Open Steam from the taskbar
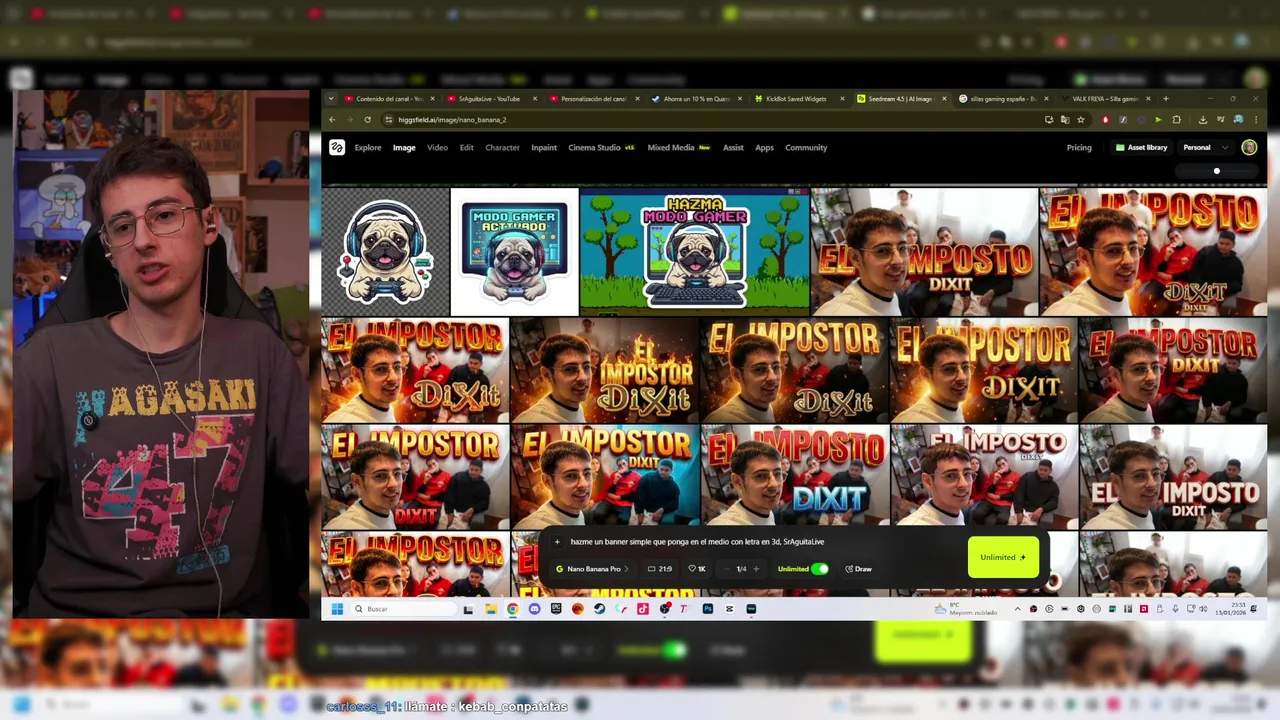Screen dimensions: 1280x720 pyautogui.click(x=599, y=609)
